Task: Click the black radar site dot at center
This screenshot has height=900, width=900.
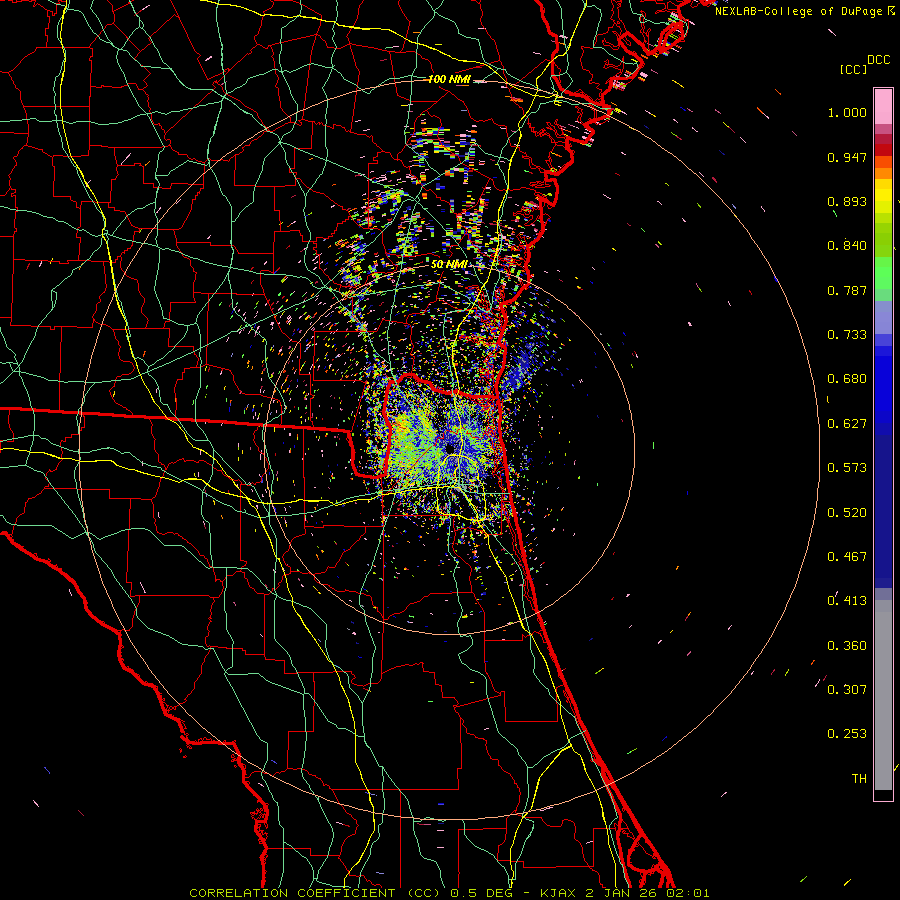Action: 450,447
